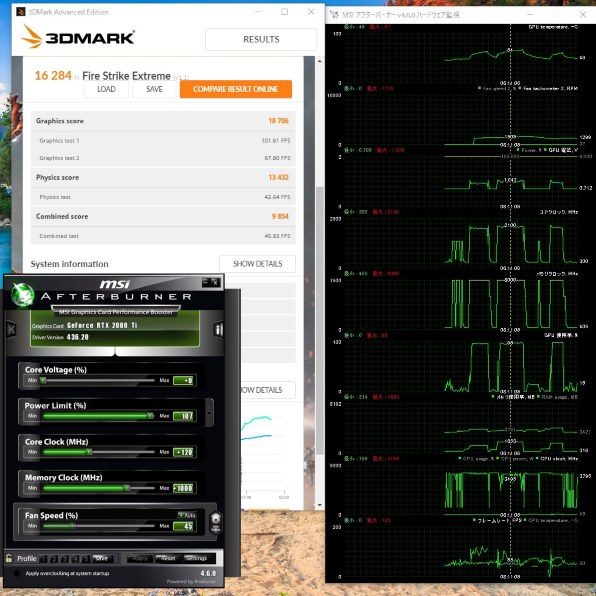Click the Core Voltage slider handle
The image size is (596, 596).
[43, 380]
